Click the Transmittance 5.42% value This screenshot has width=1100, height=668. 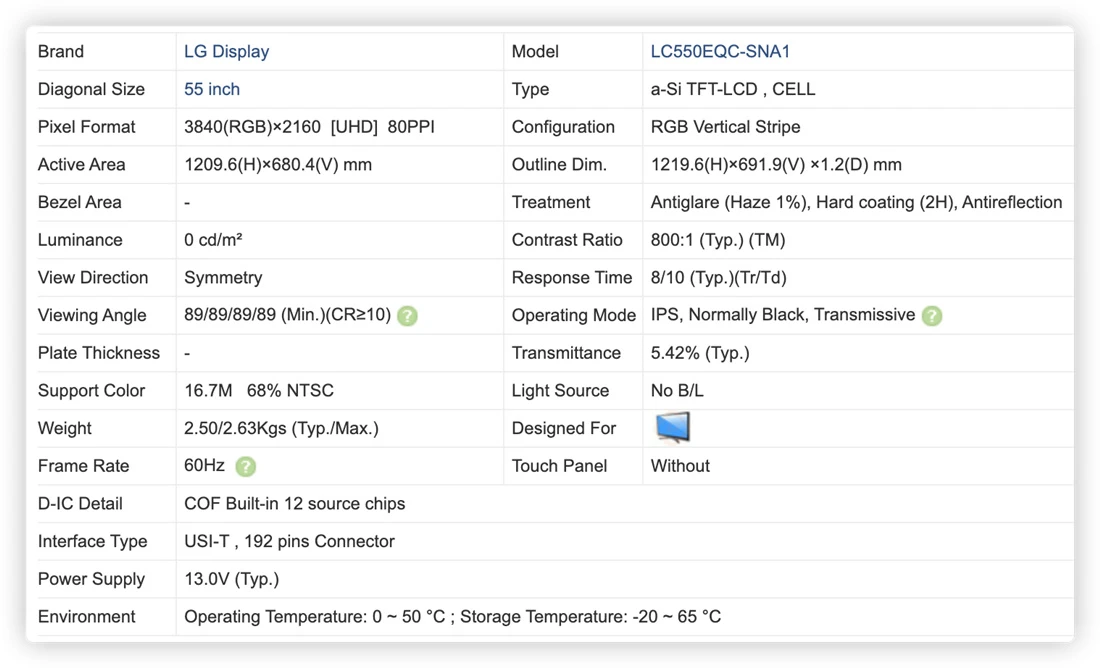tap(699, 353)
